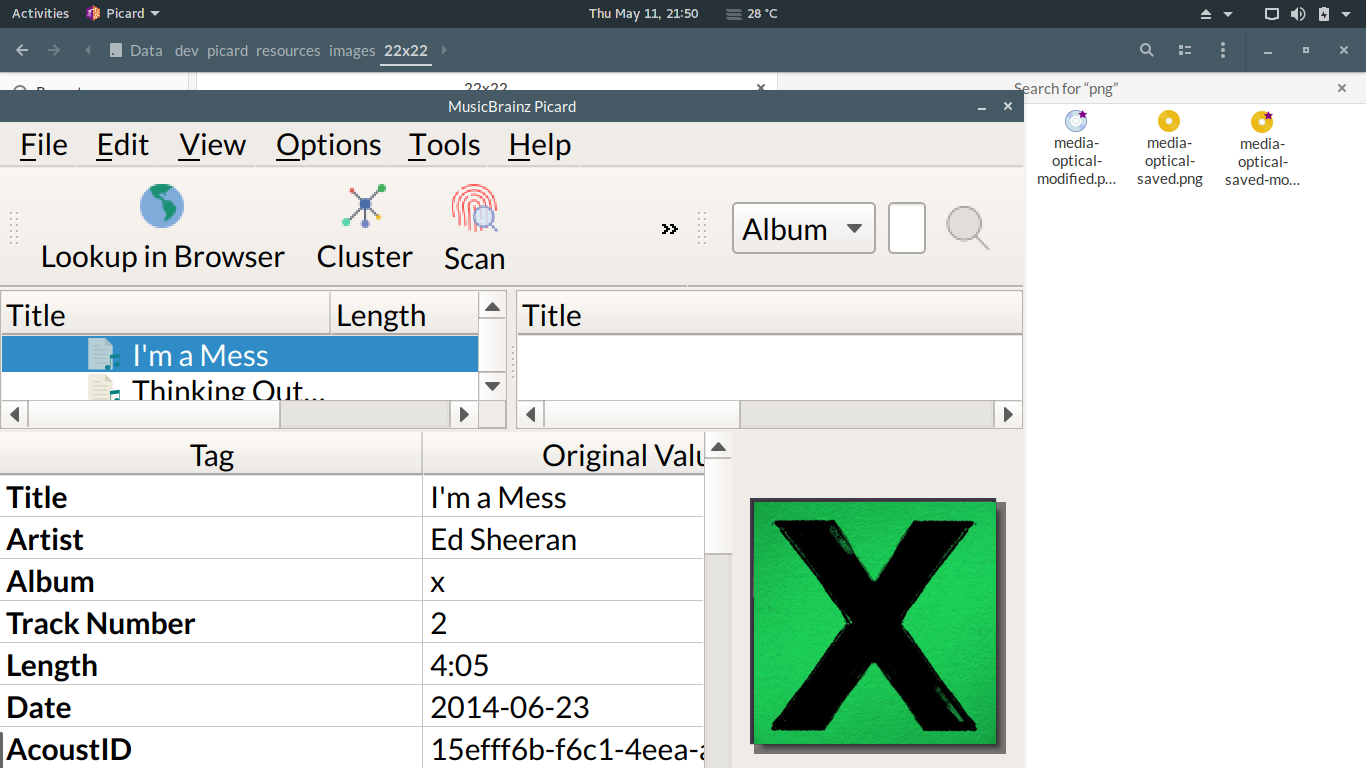The width and height of the screenshot is (1366, 768).
Task: Click the 28 °C weather indicator
Action: point(752,14)
